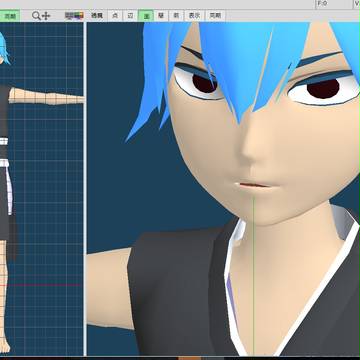
Task: Toggle the 透視 perspective view button
Action: click(97, 16)
